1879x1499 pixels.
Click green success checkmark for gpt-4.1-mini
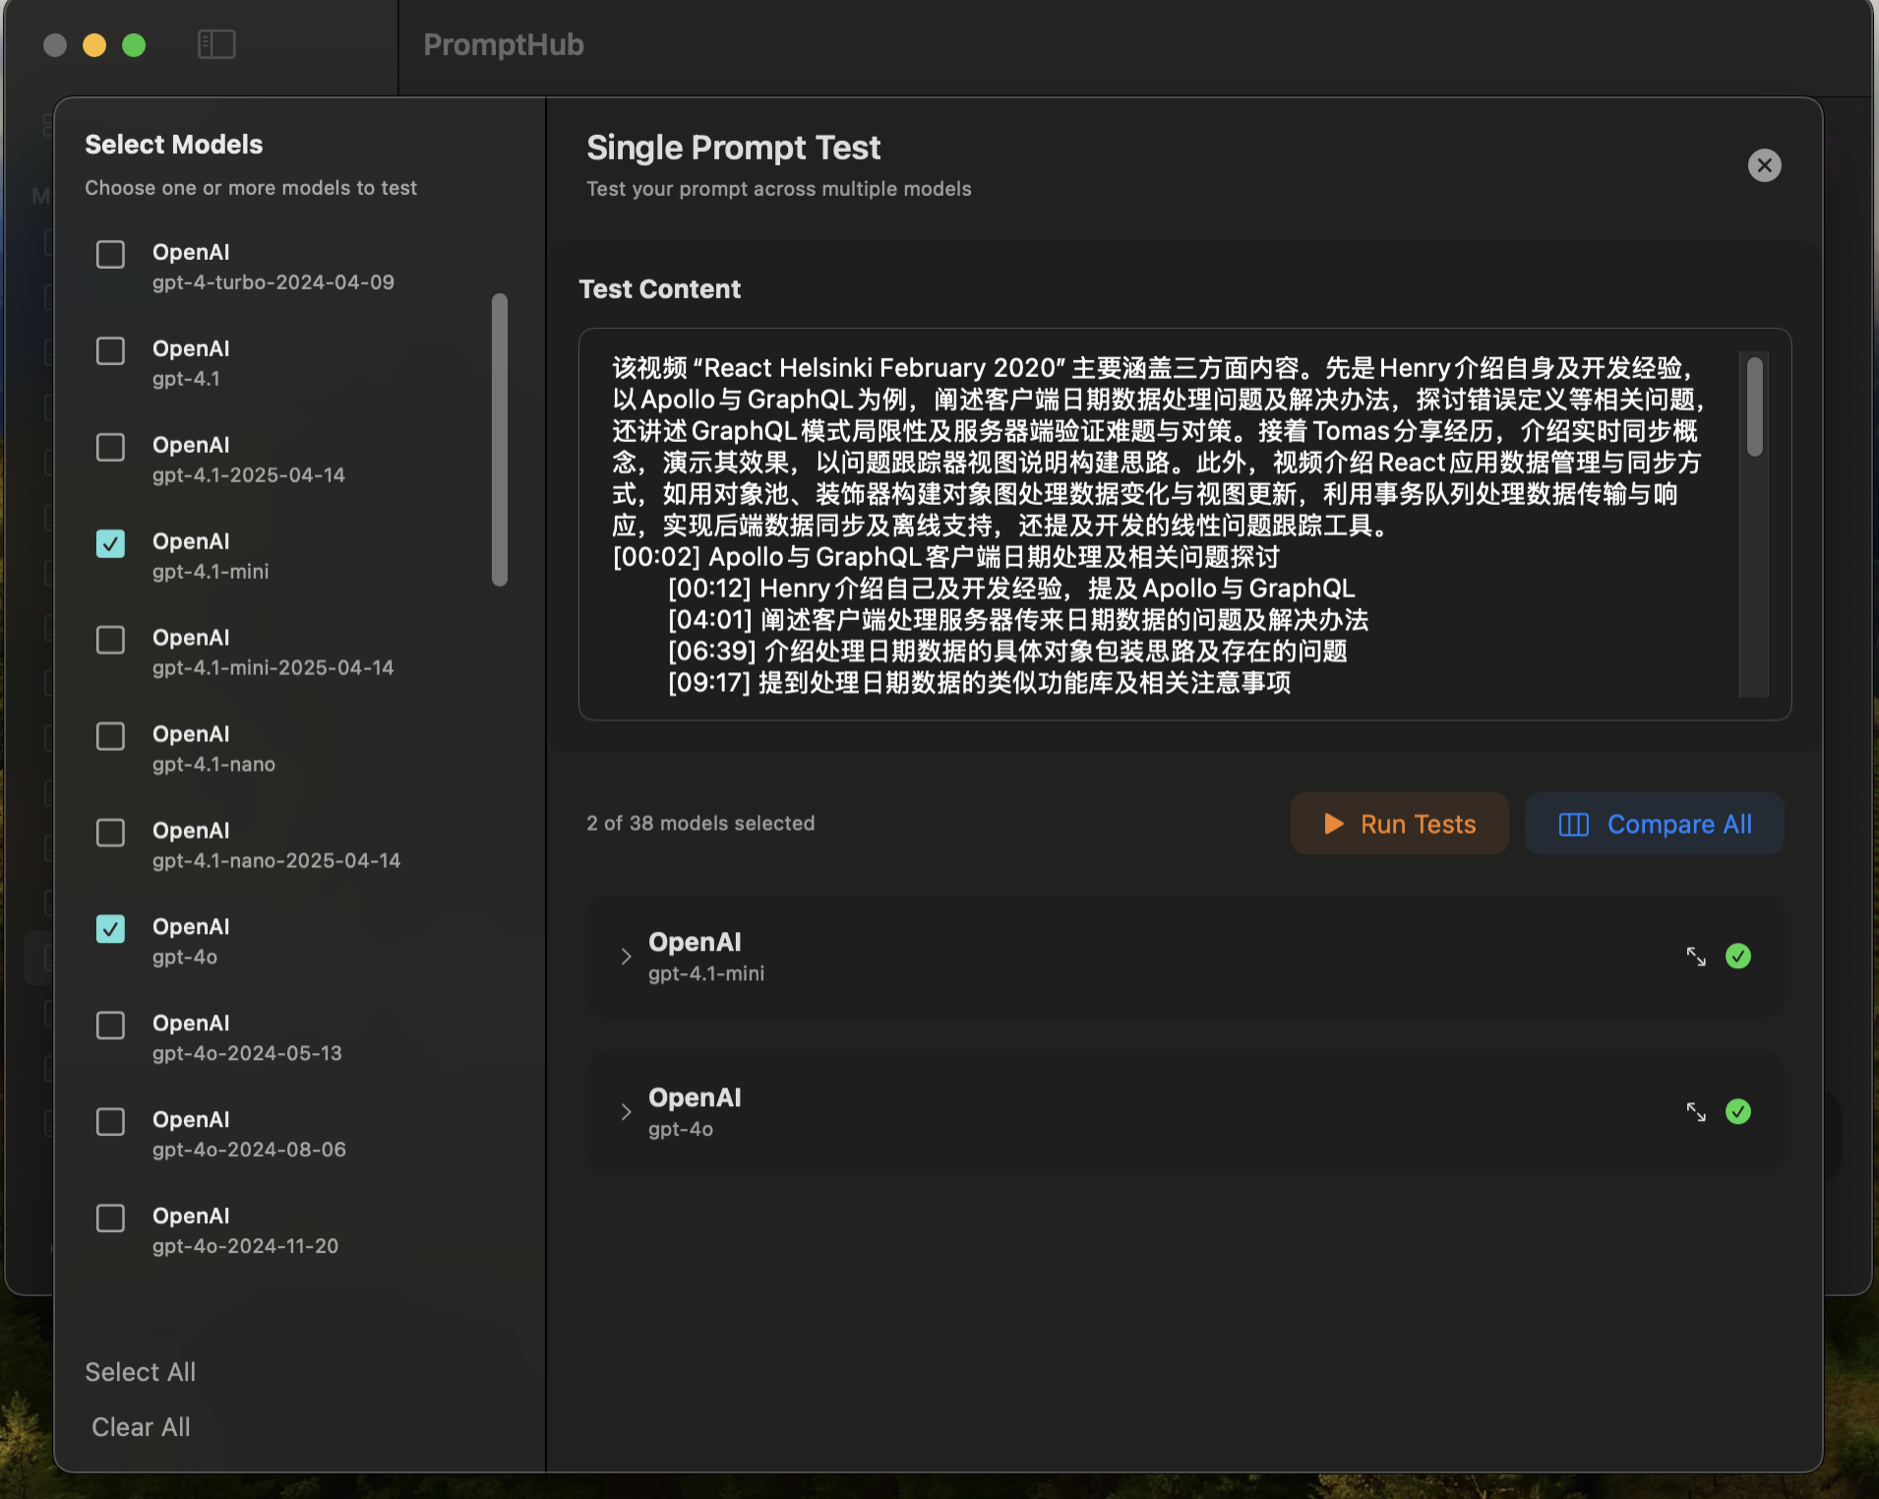pyautogui.click(x=1738, y=957)
